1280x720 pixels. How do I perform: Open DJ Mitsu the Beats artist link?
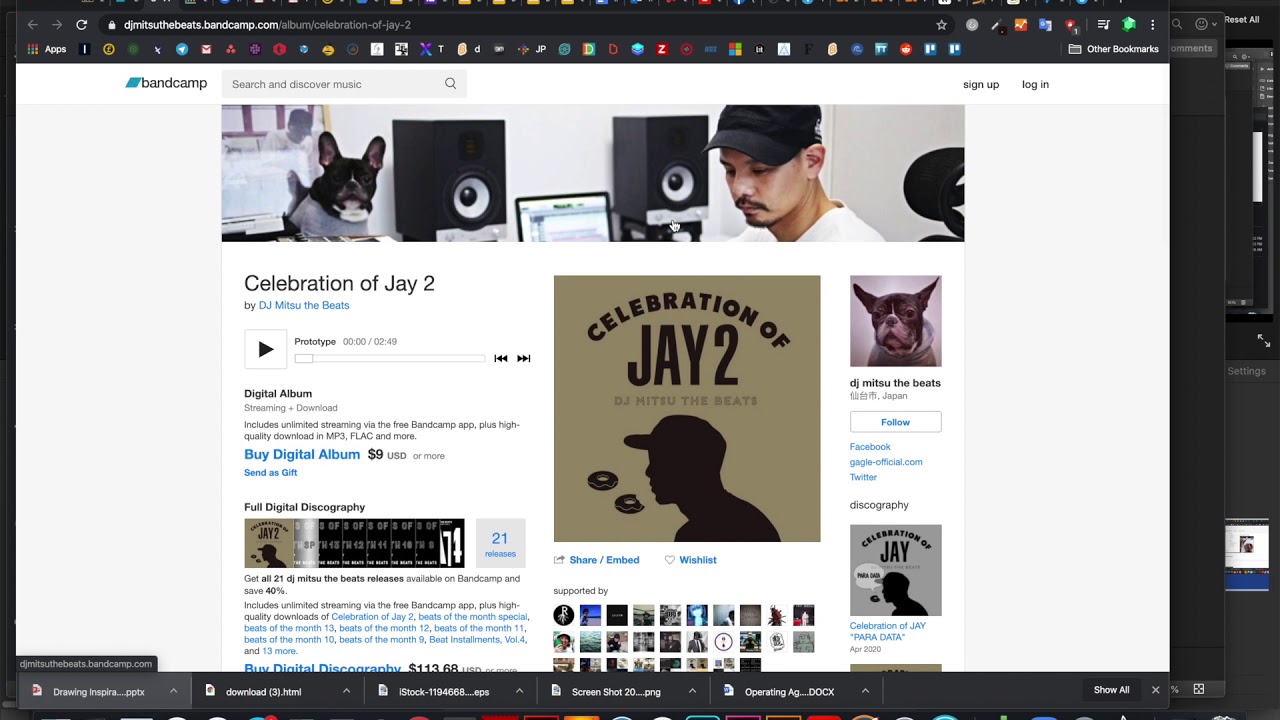(x=304, y=305)
